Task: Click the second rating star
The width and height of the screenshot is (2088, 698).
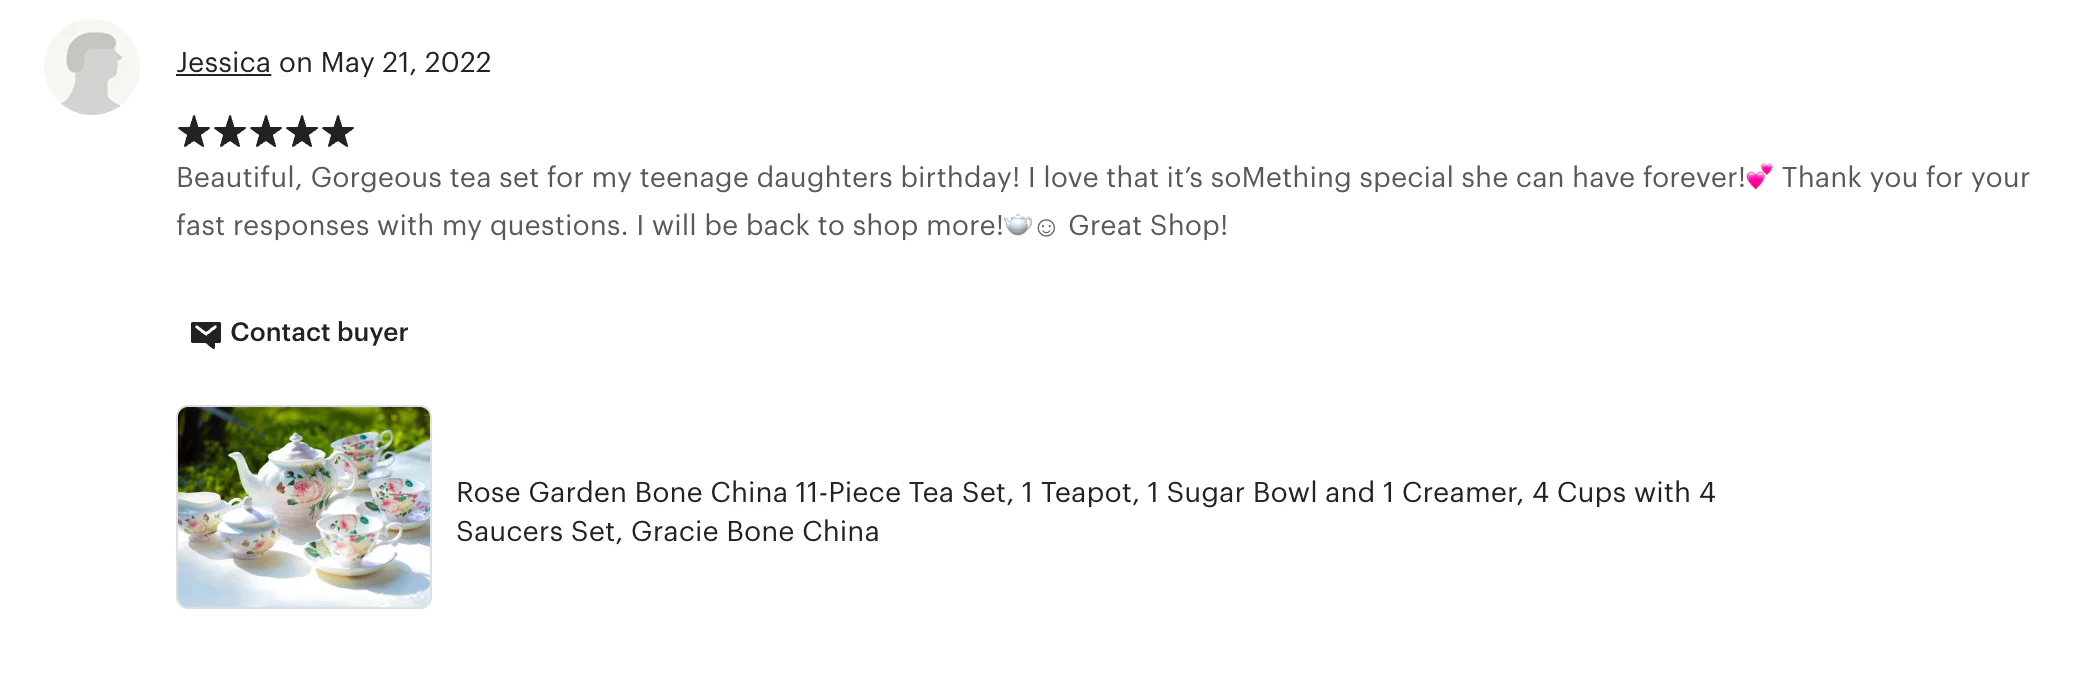Action: click(x=229, y=131)
